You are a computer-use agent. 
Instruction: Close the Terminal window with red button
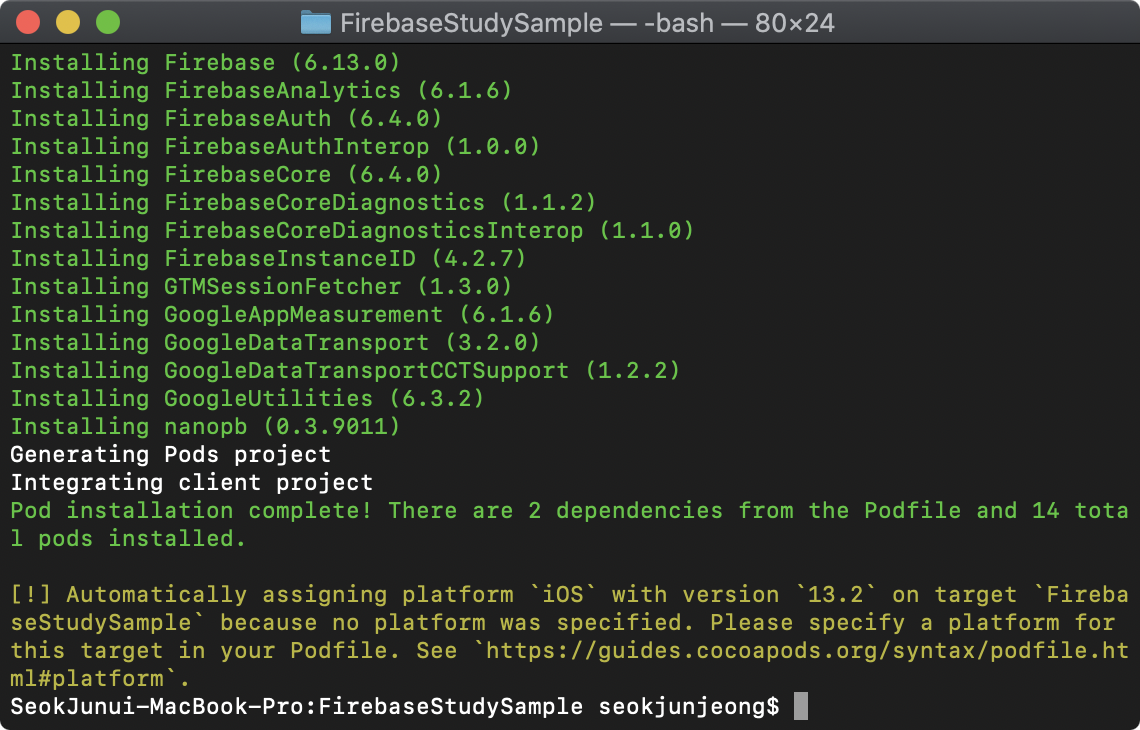(28, 23)
